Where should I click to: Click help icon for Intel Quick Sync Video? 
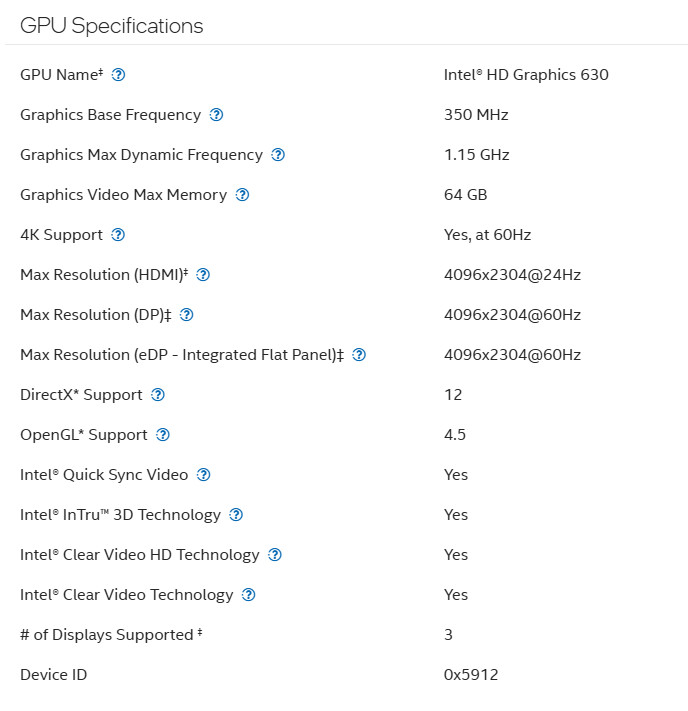tap(204, 475)
